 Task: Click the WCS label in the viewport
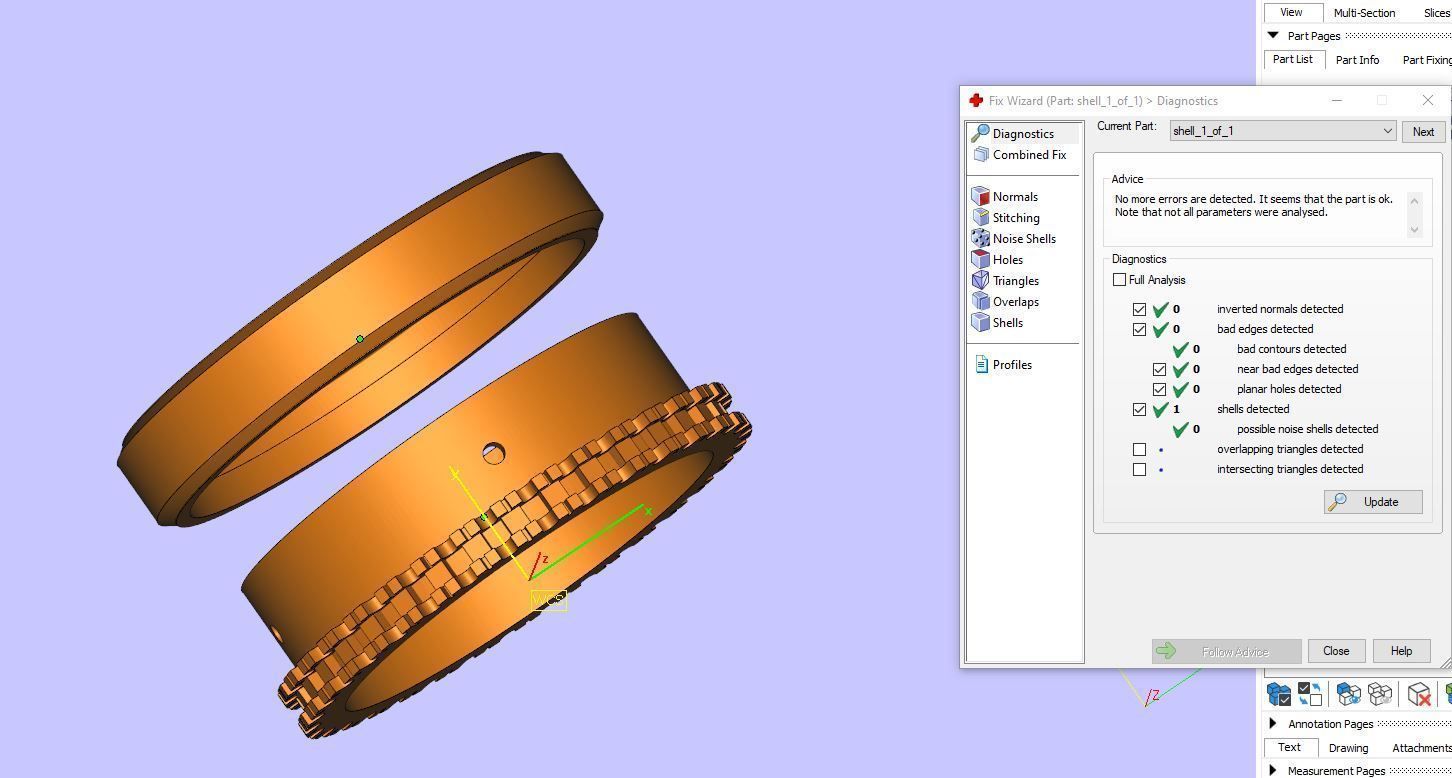[x=548, y=600]
